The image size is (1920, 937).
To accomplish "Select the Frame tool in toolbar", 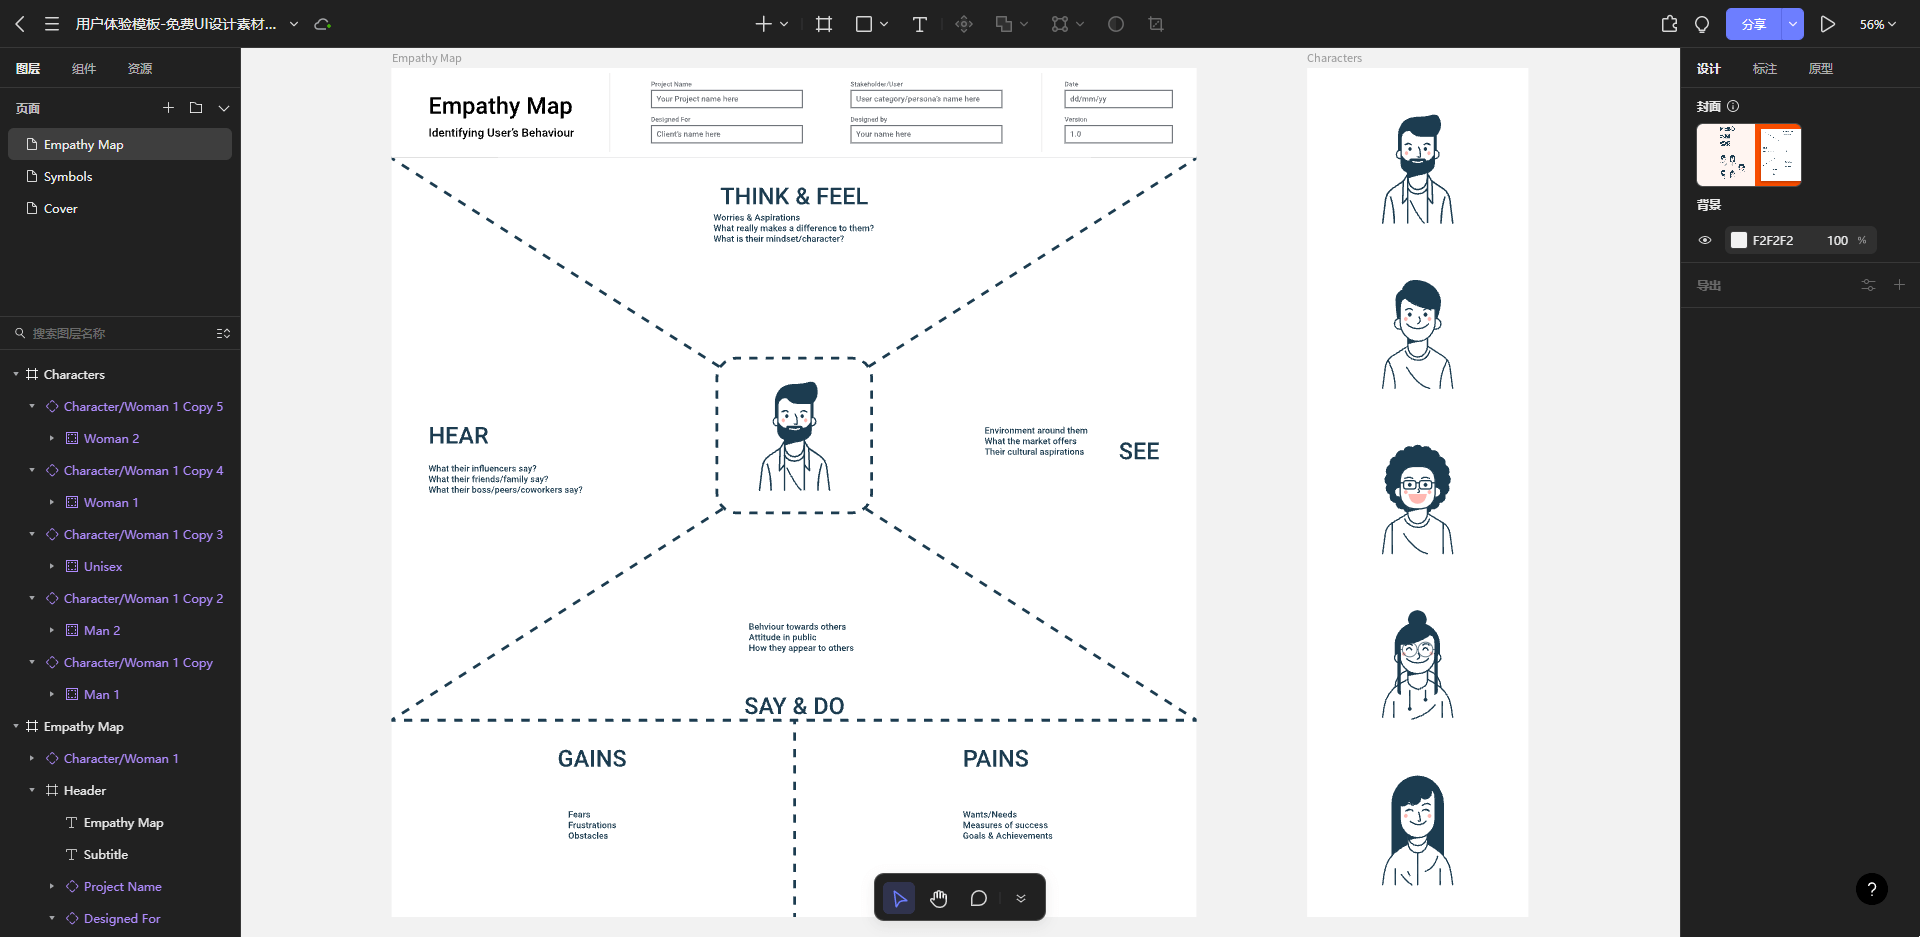I will (x=824, y=24).
